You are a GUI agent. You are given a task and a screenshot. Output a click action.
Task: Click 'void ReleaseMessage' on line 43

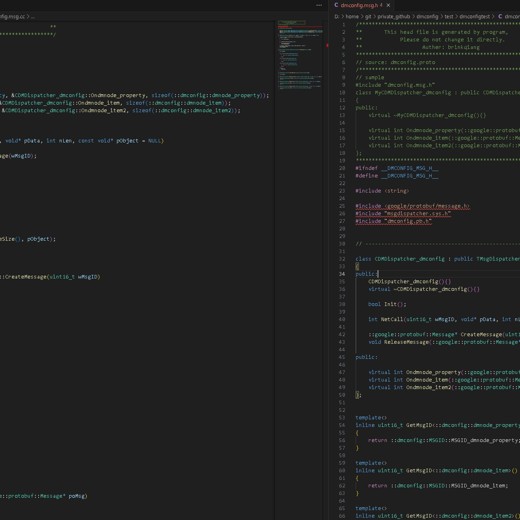pyautogui.click(x=398, y=342)
